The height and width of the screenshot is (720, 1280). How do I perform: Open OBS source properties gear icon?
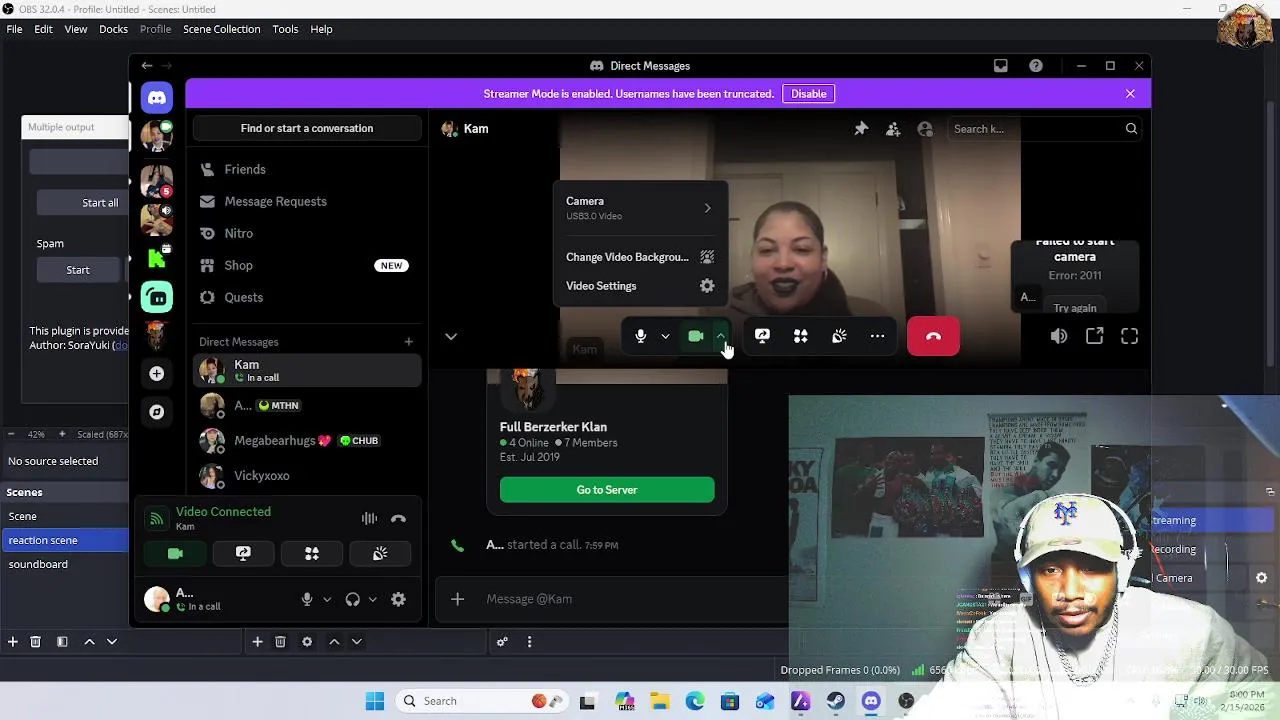pyautogui.click(x=307, y=642)
